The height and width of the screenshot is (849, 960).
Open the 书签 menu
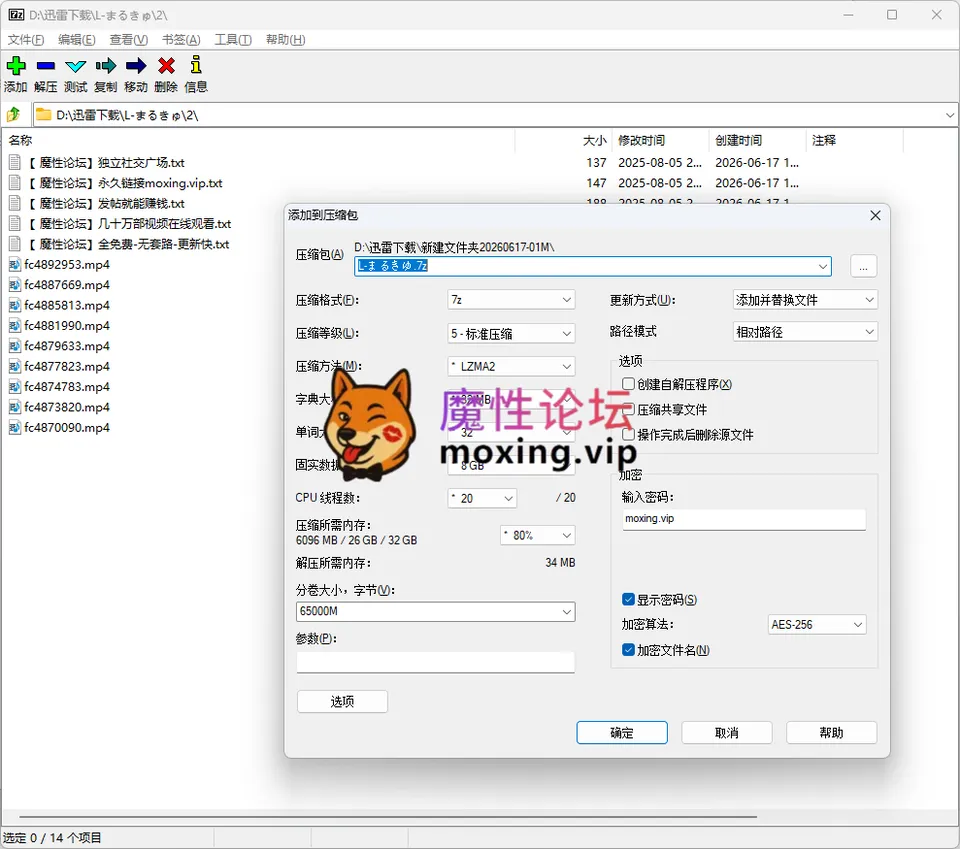[181, 40]
